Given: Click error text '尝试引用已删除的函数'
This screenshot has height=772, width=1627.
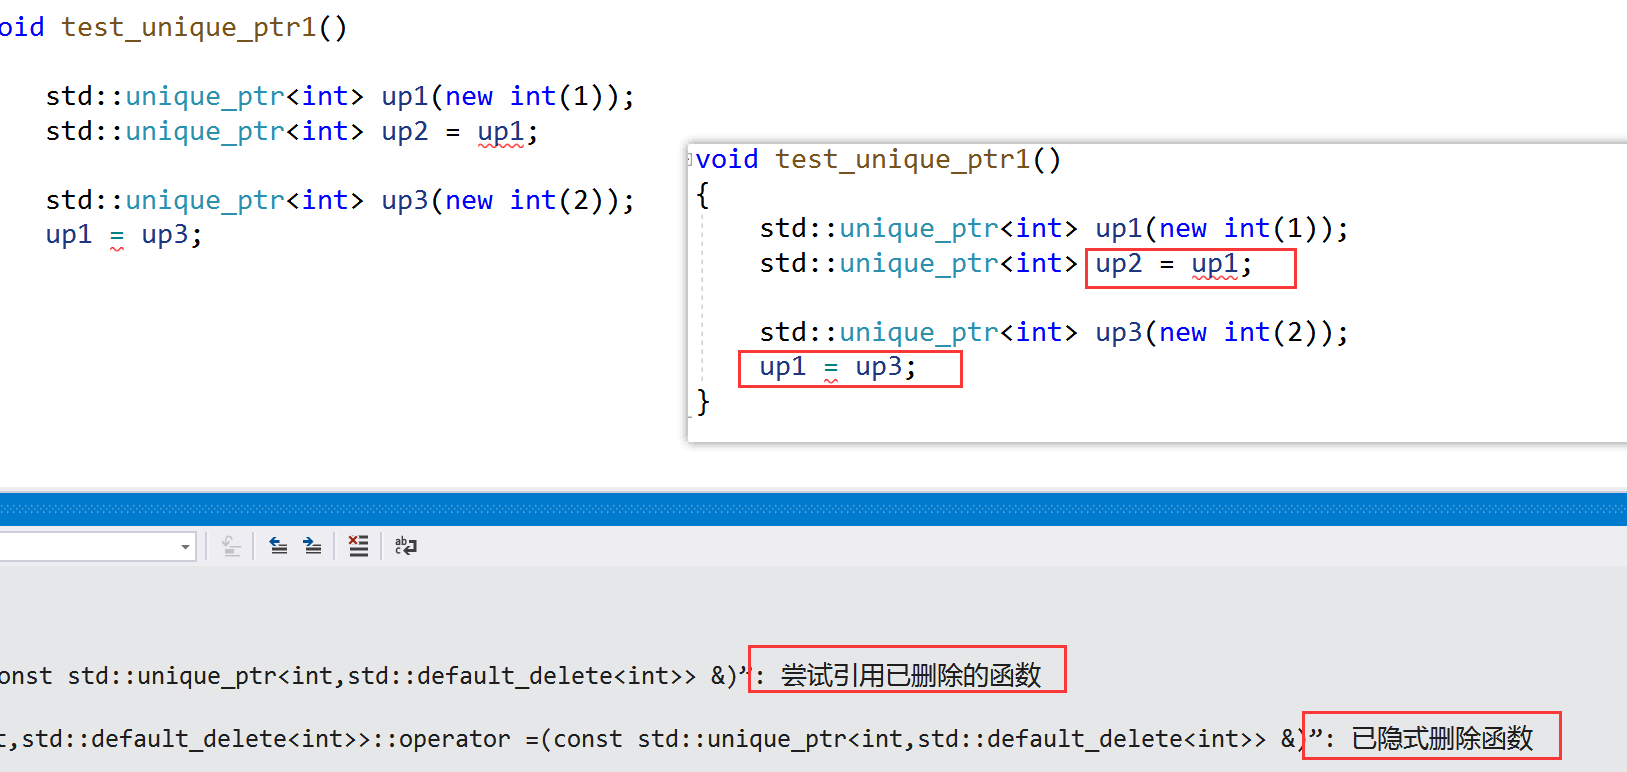Looking at the screenshot, I should pyautogui.click(x=910, y=676).
